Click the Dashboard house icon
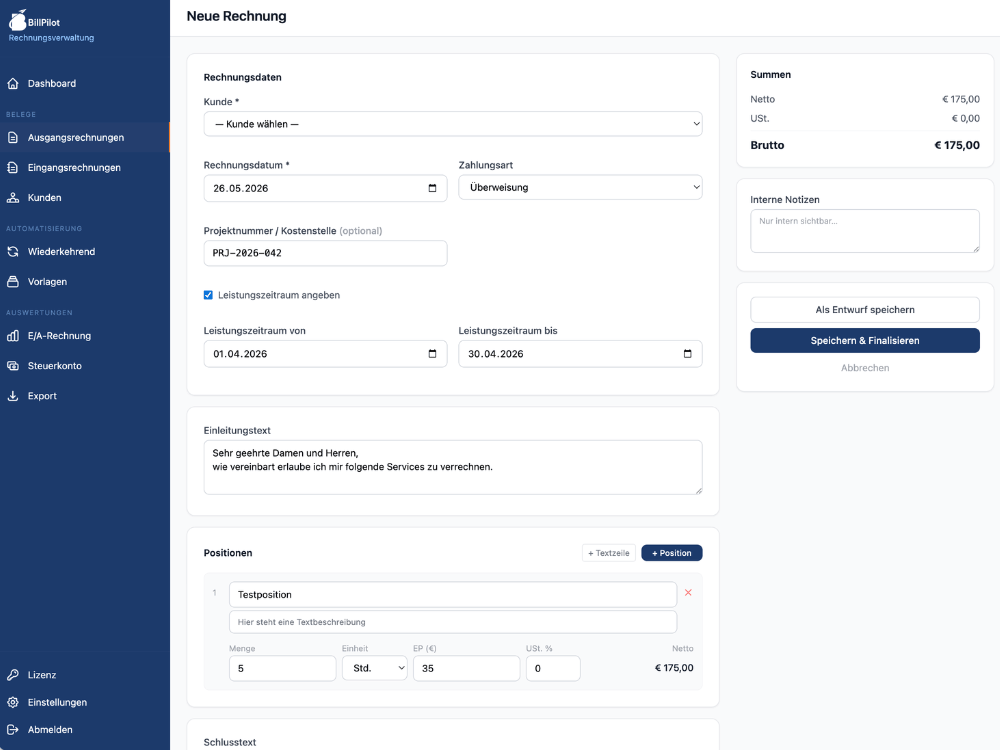This screenshot has height=750, width=1000. tap(13, 84)
